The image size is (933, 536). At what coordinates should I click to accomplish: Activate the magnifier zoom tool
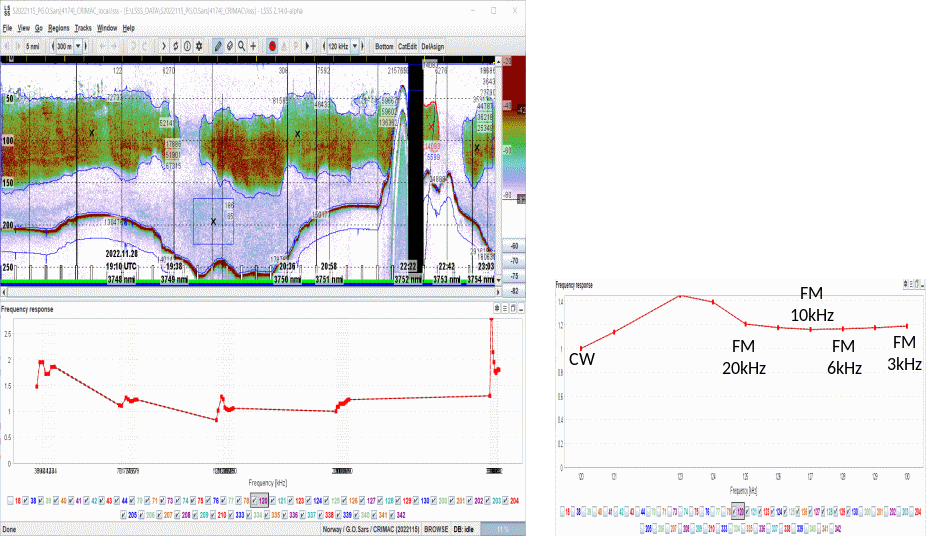tap(242, 46)
